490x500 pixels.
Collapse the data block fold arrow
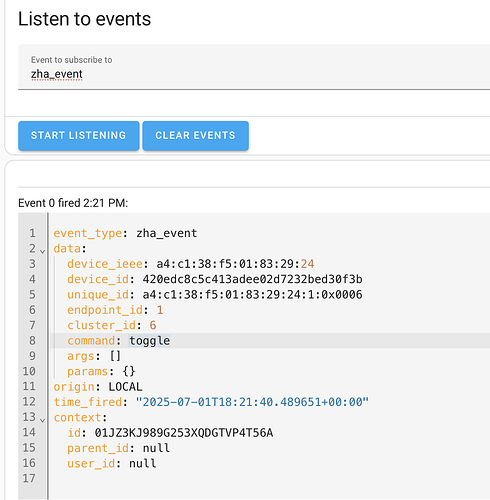pyautogui.click(x=42, y=251)
